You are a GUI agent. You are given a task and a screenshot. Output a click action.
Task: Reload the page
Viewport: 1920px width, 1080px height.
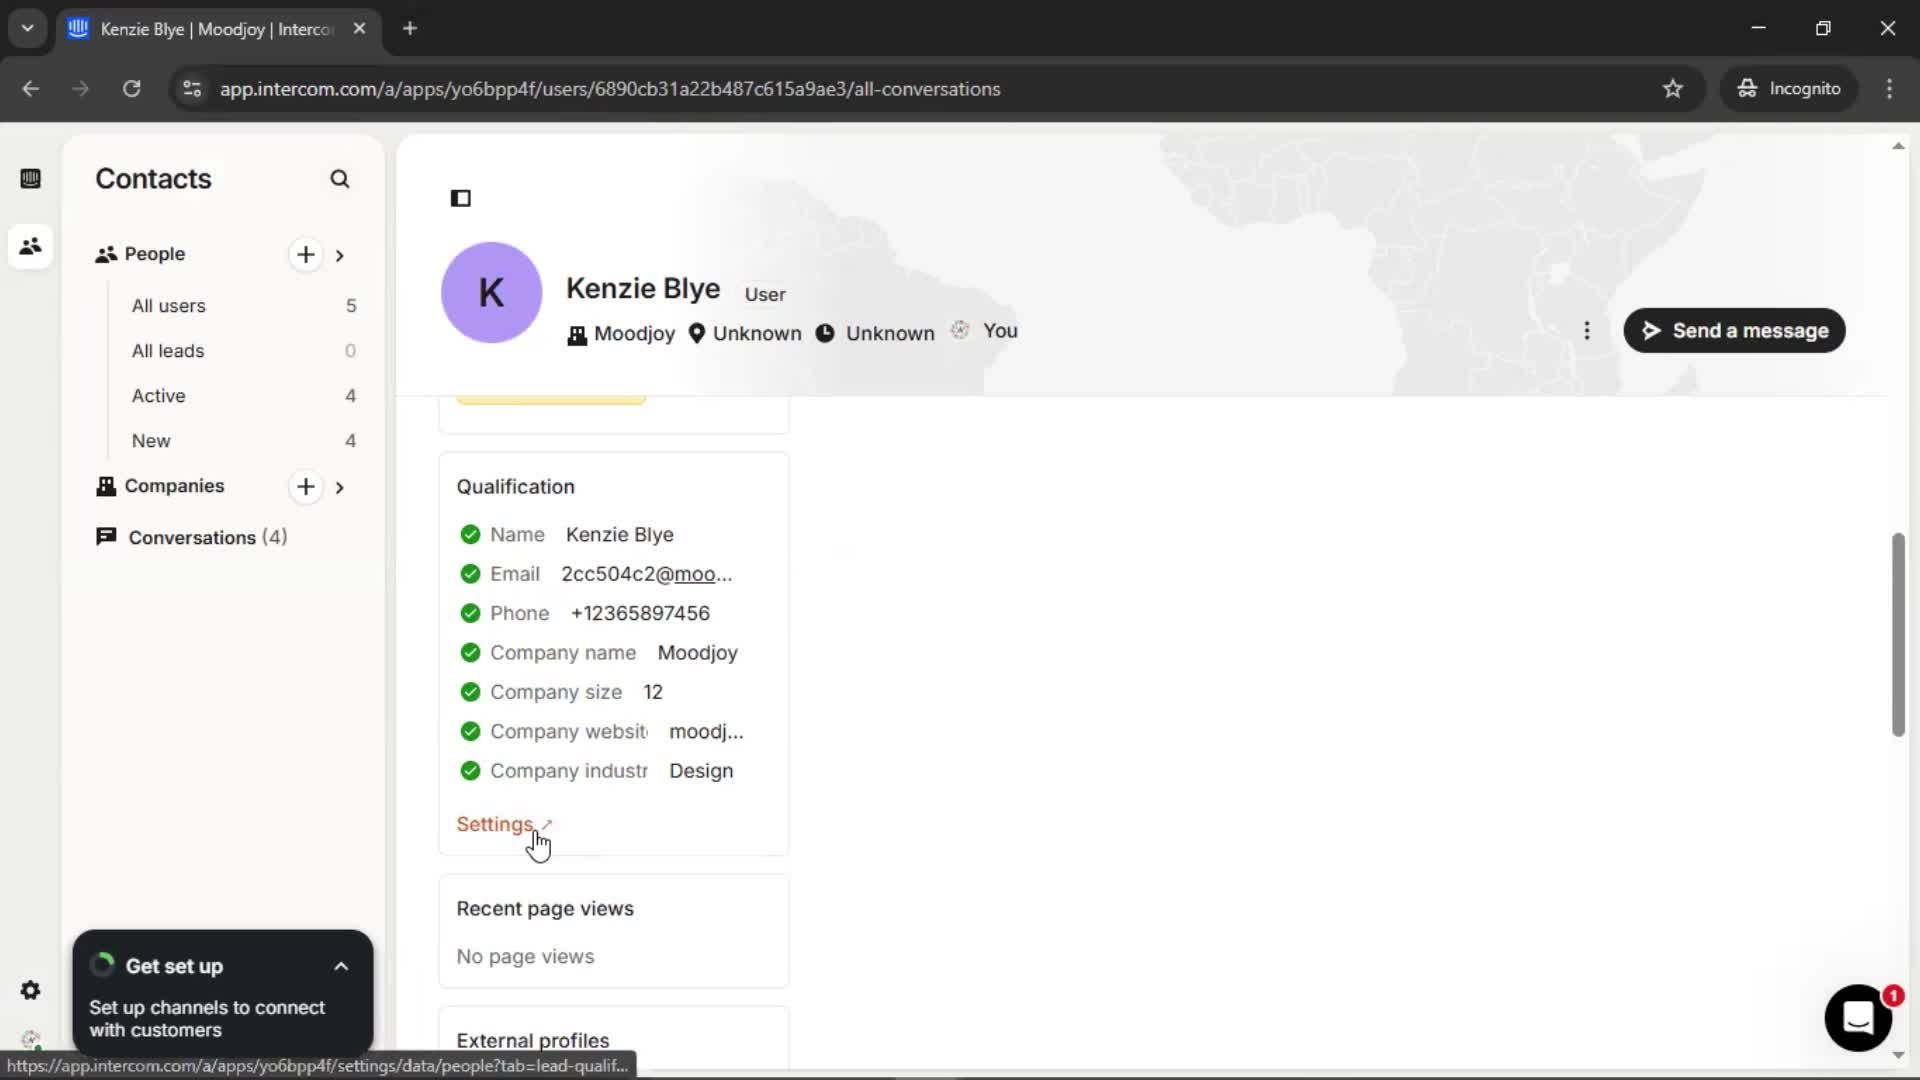[x=132, y=89]
